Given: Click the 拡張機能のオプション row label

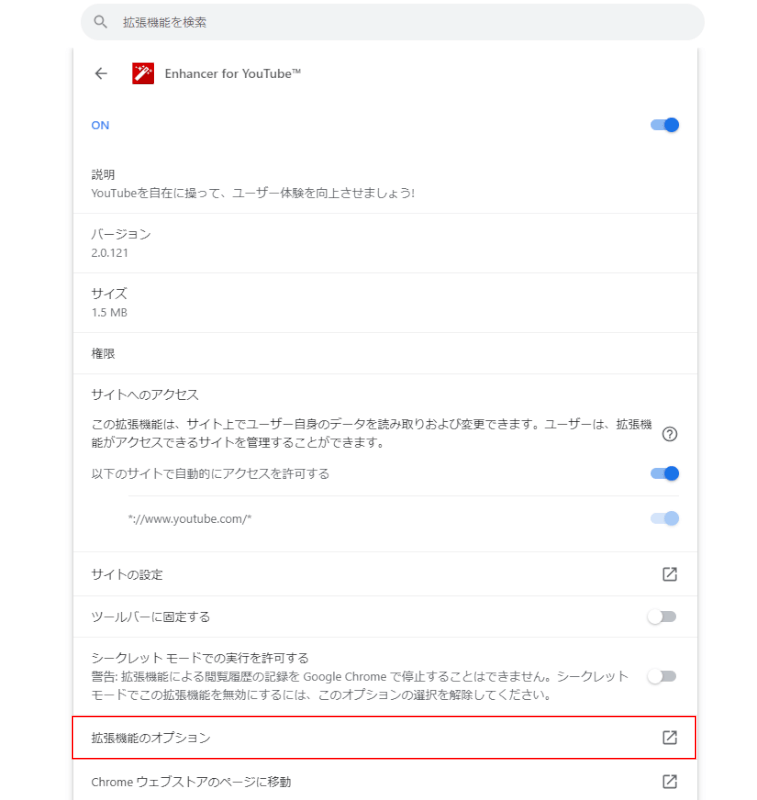Looking at the screenshot, I should (151, 738).
